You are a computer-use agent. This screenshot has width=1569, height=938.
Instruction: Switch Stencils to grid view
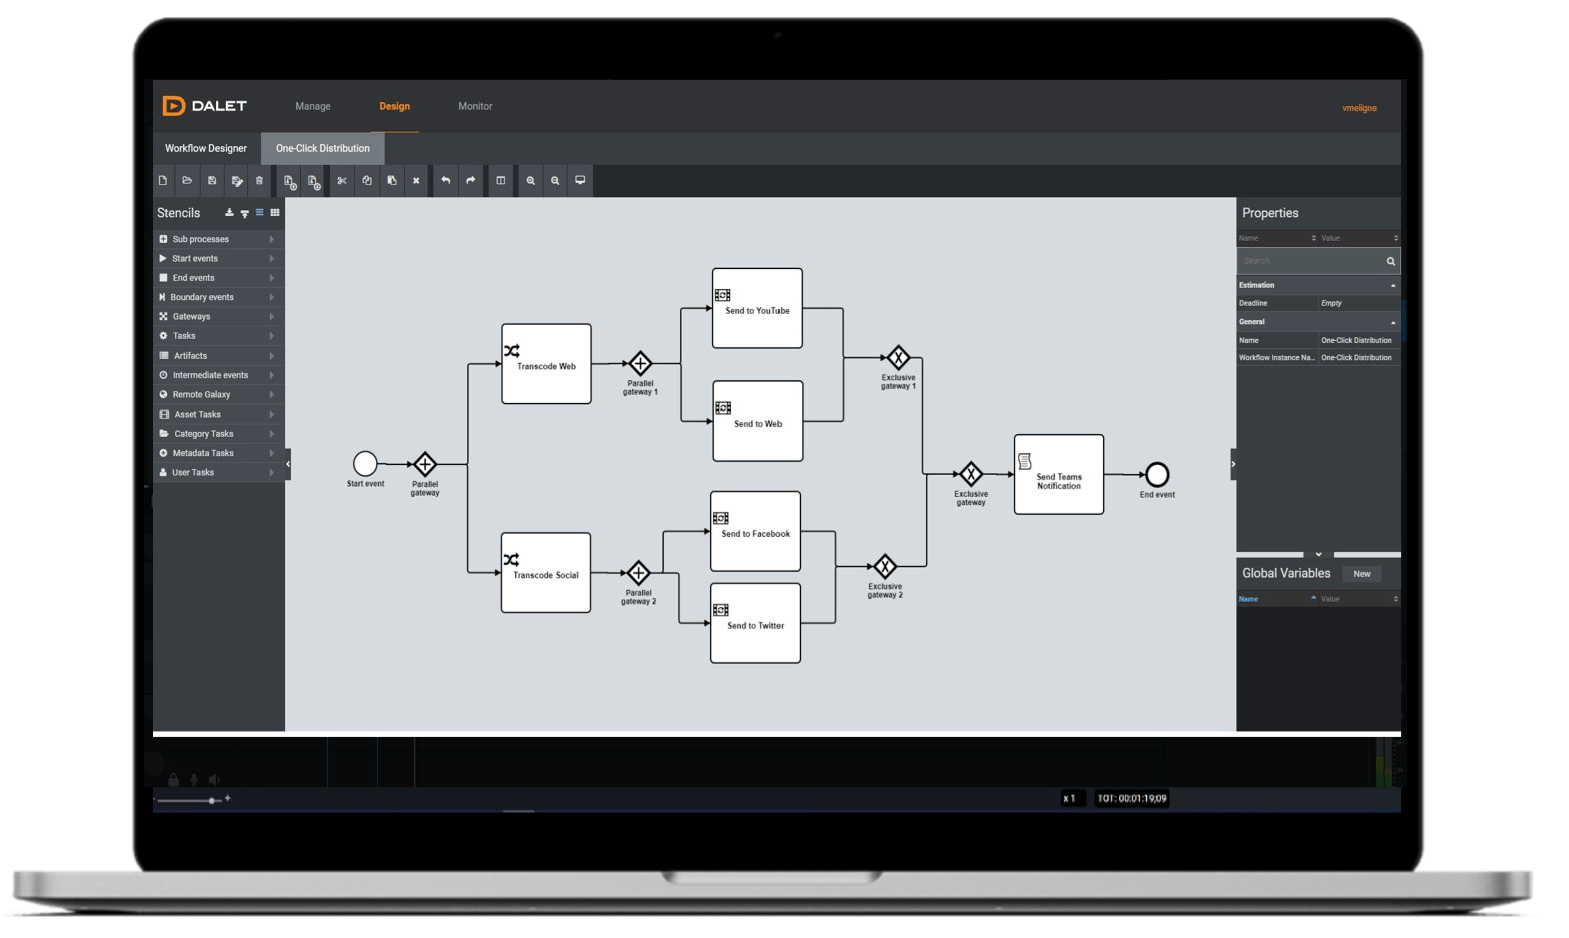275,213
